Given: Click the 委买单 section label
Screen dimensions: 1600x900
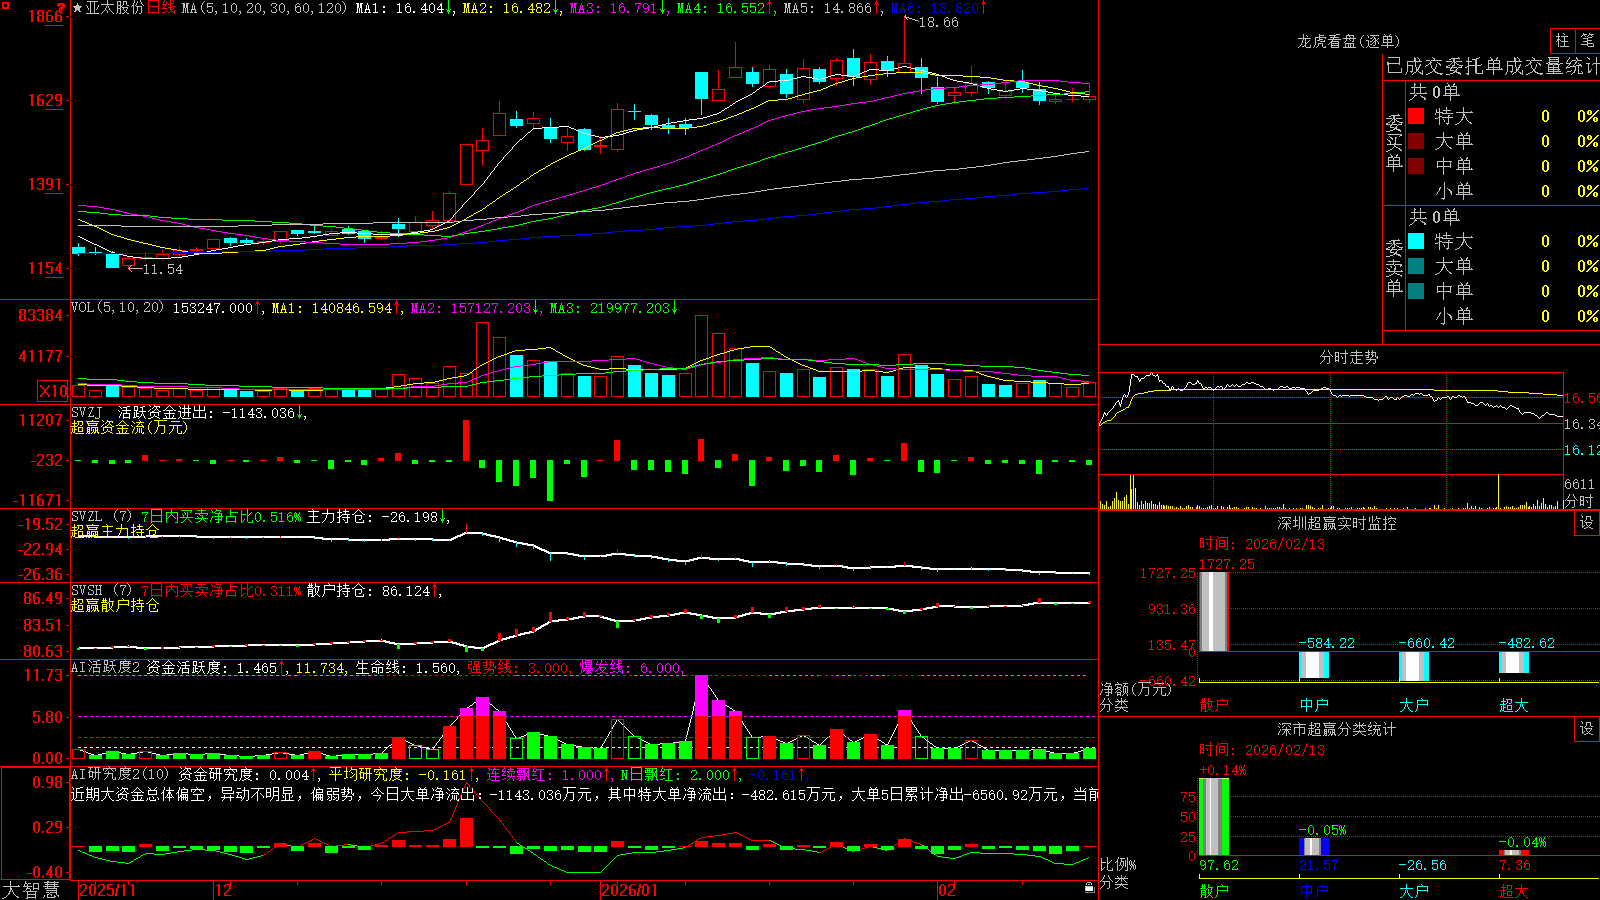Looking at the screenshot, I should point(1394,143).
